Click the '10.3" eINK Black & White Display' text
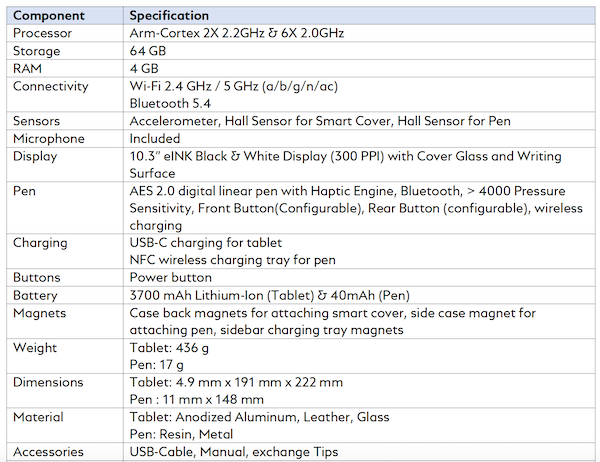600x462 pixels. tap(228, 156)
